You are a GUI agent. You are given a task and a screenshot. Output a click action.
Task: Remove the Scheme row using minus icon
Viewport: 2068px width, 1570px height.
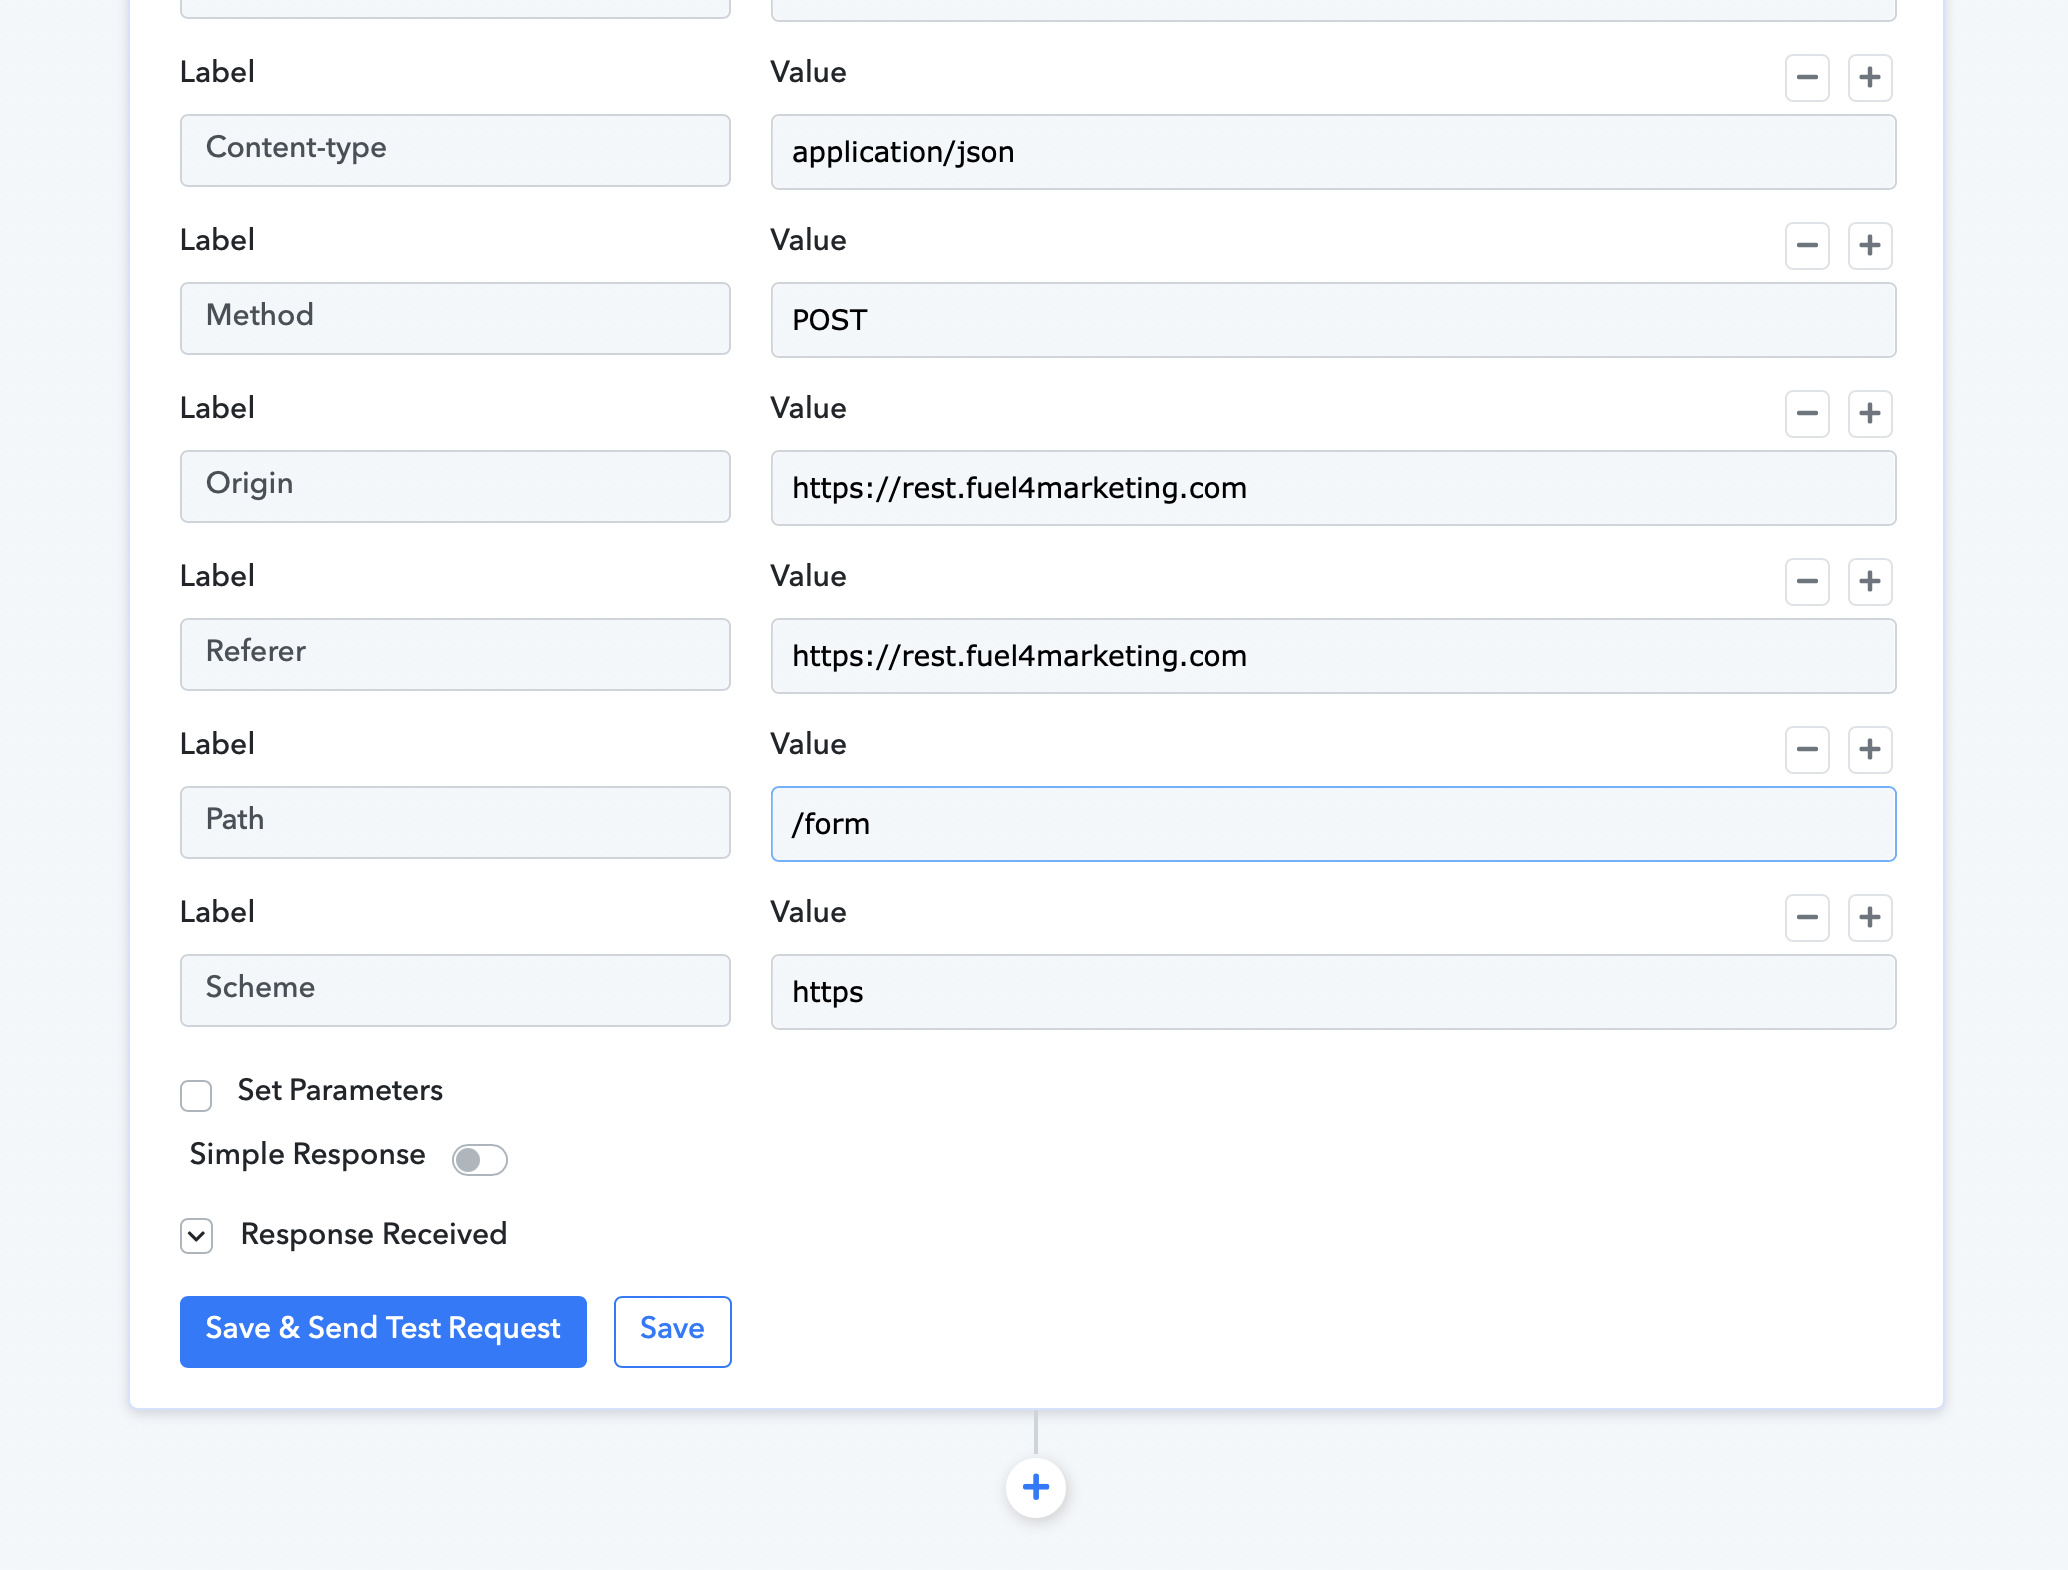1807,918
